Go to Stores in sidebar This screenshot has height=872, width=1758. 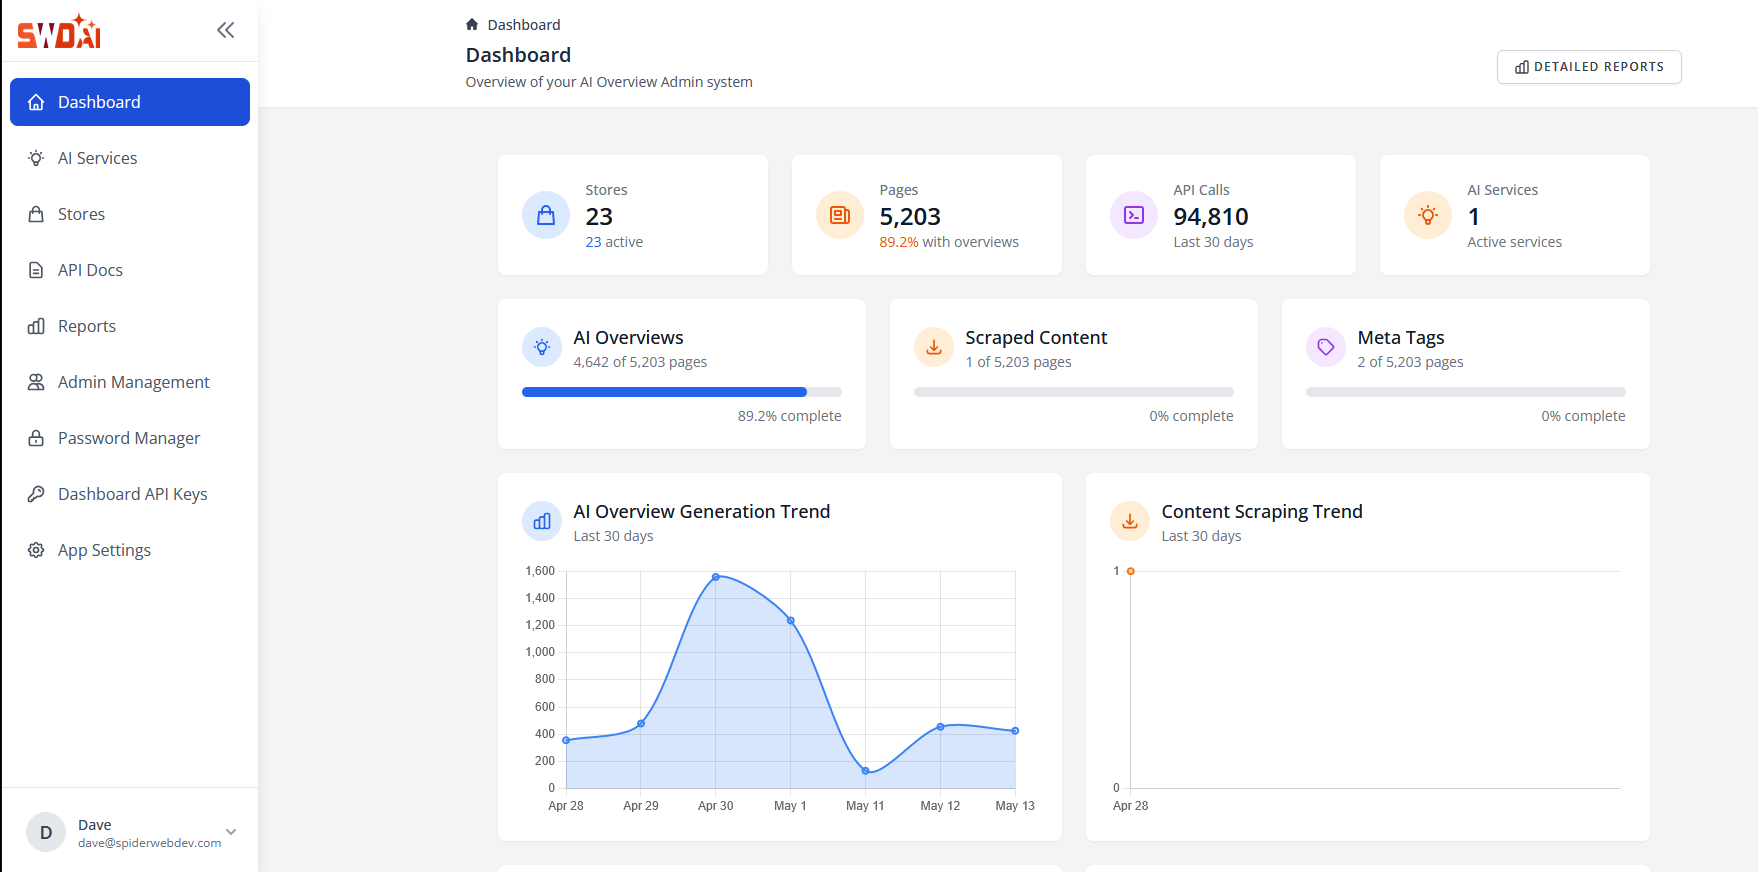pyautogui.click(x=81, y=214)
